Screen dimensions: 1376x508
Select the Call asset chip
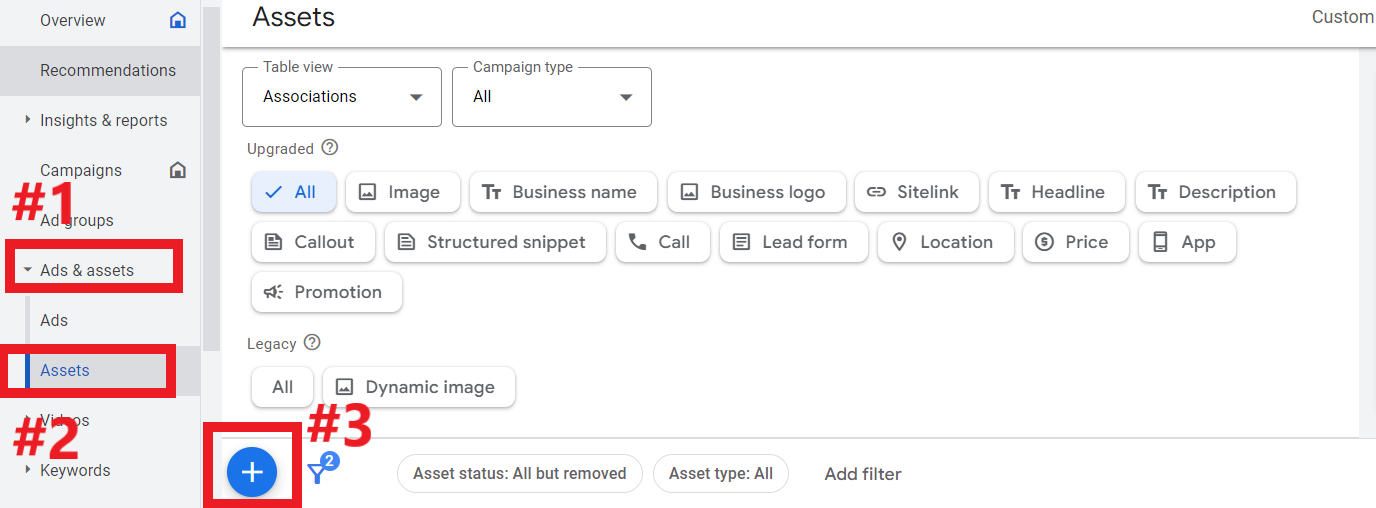662,242
